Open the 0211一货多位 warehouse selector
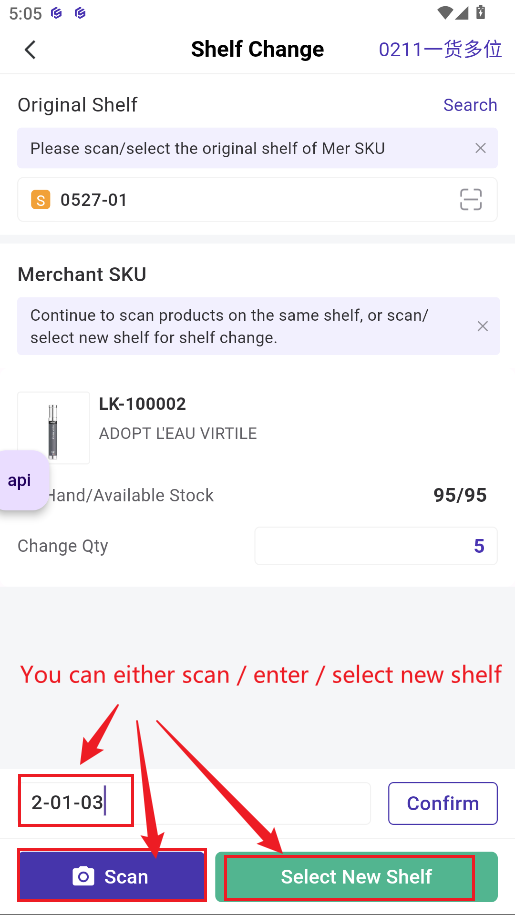Image resolution: width=515 pixels, height=915 pixels. point(440,50)
